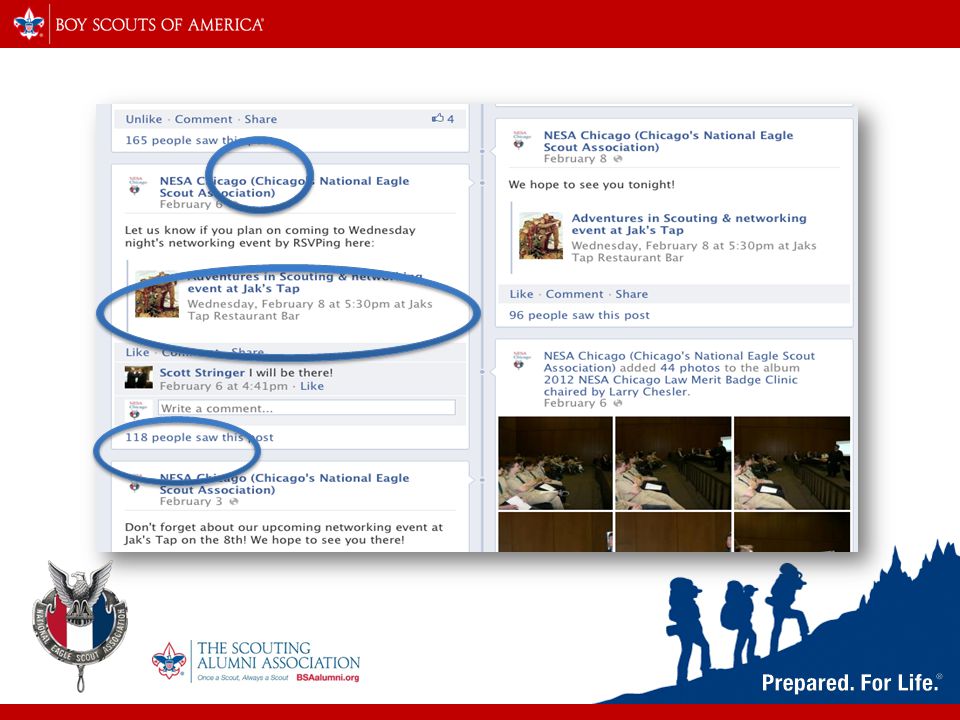Click the 'Prepared. For Life.' slogan

852,682
